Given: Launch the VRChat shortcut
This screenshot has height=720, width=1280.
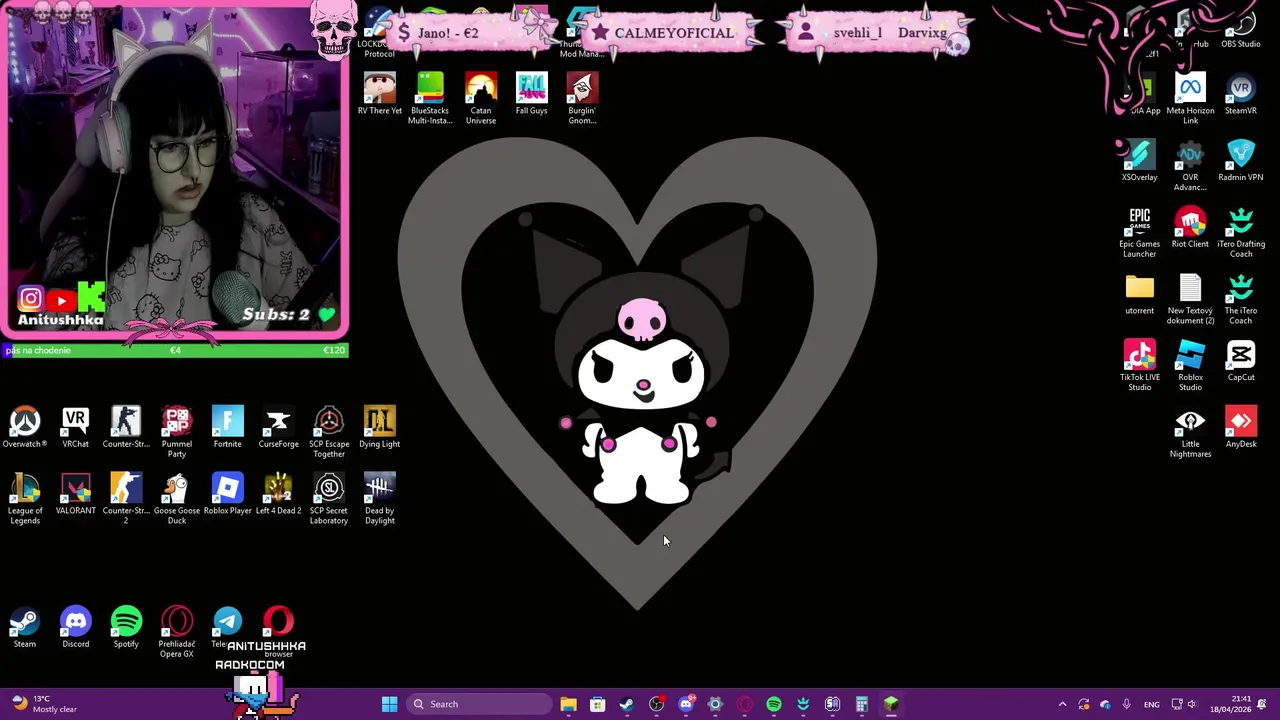Looking at the screenshot, I should coord(75,427).
